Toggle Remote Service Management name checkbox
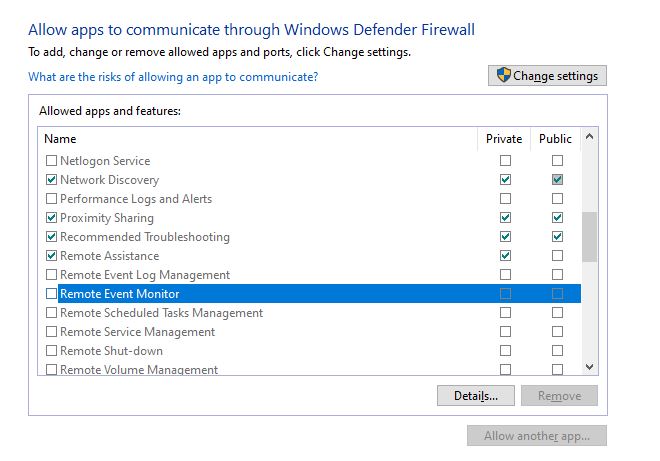Screen dimensions: 660x461 click(51, 332)
